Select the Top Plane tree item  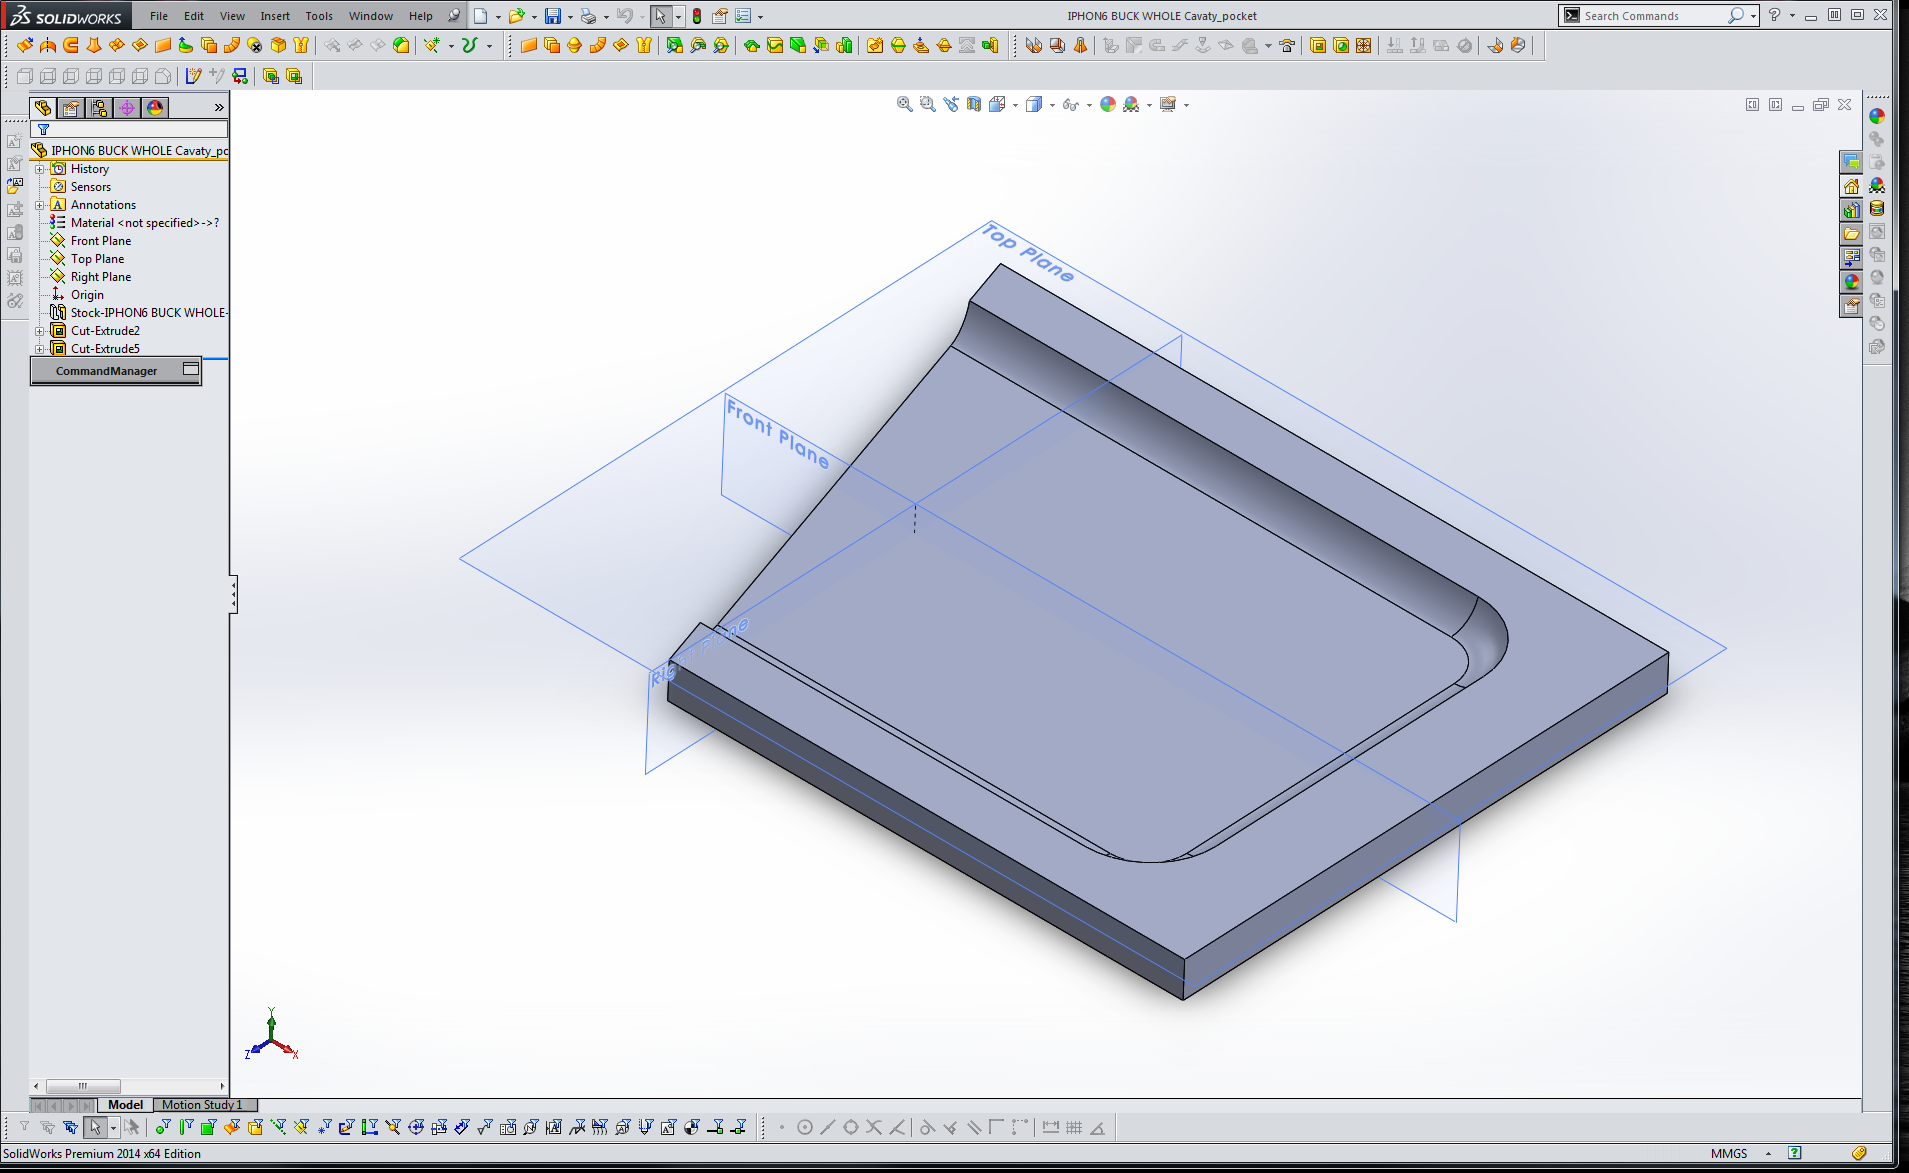[x=98, y=259]
